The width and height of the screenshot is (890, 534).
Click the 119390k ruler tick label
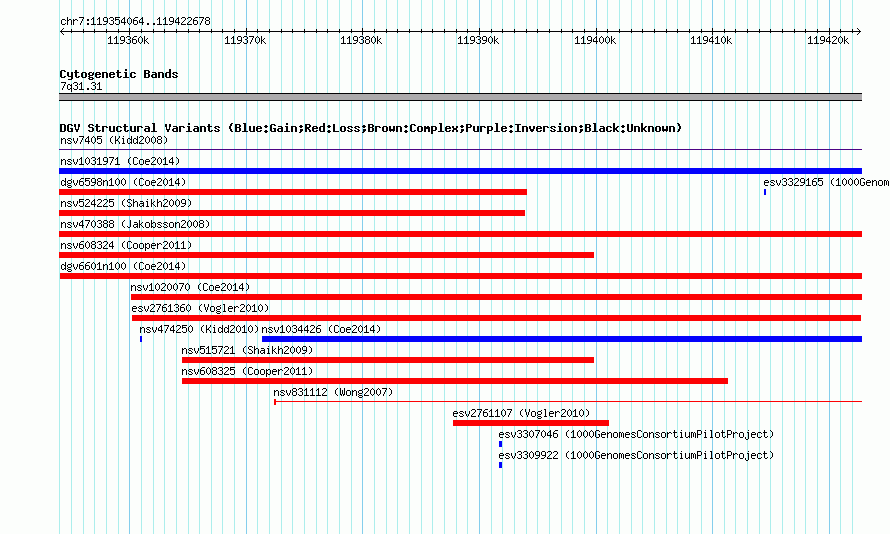pyautogui.click(x=478, y=40)
